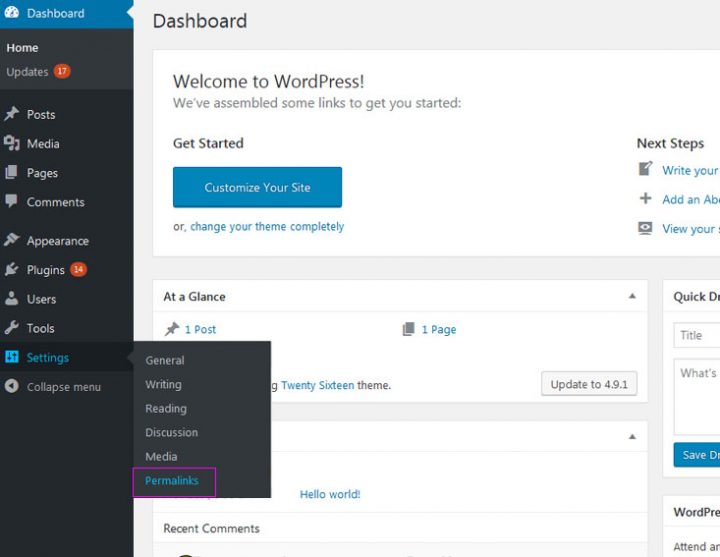Click the Users person icon
720x557 pixels.
(11, 298)
